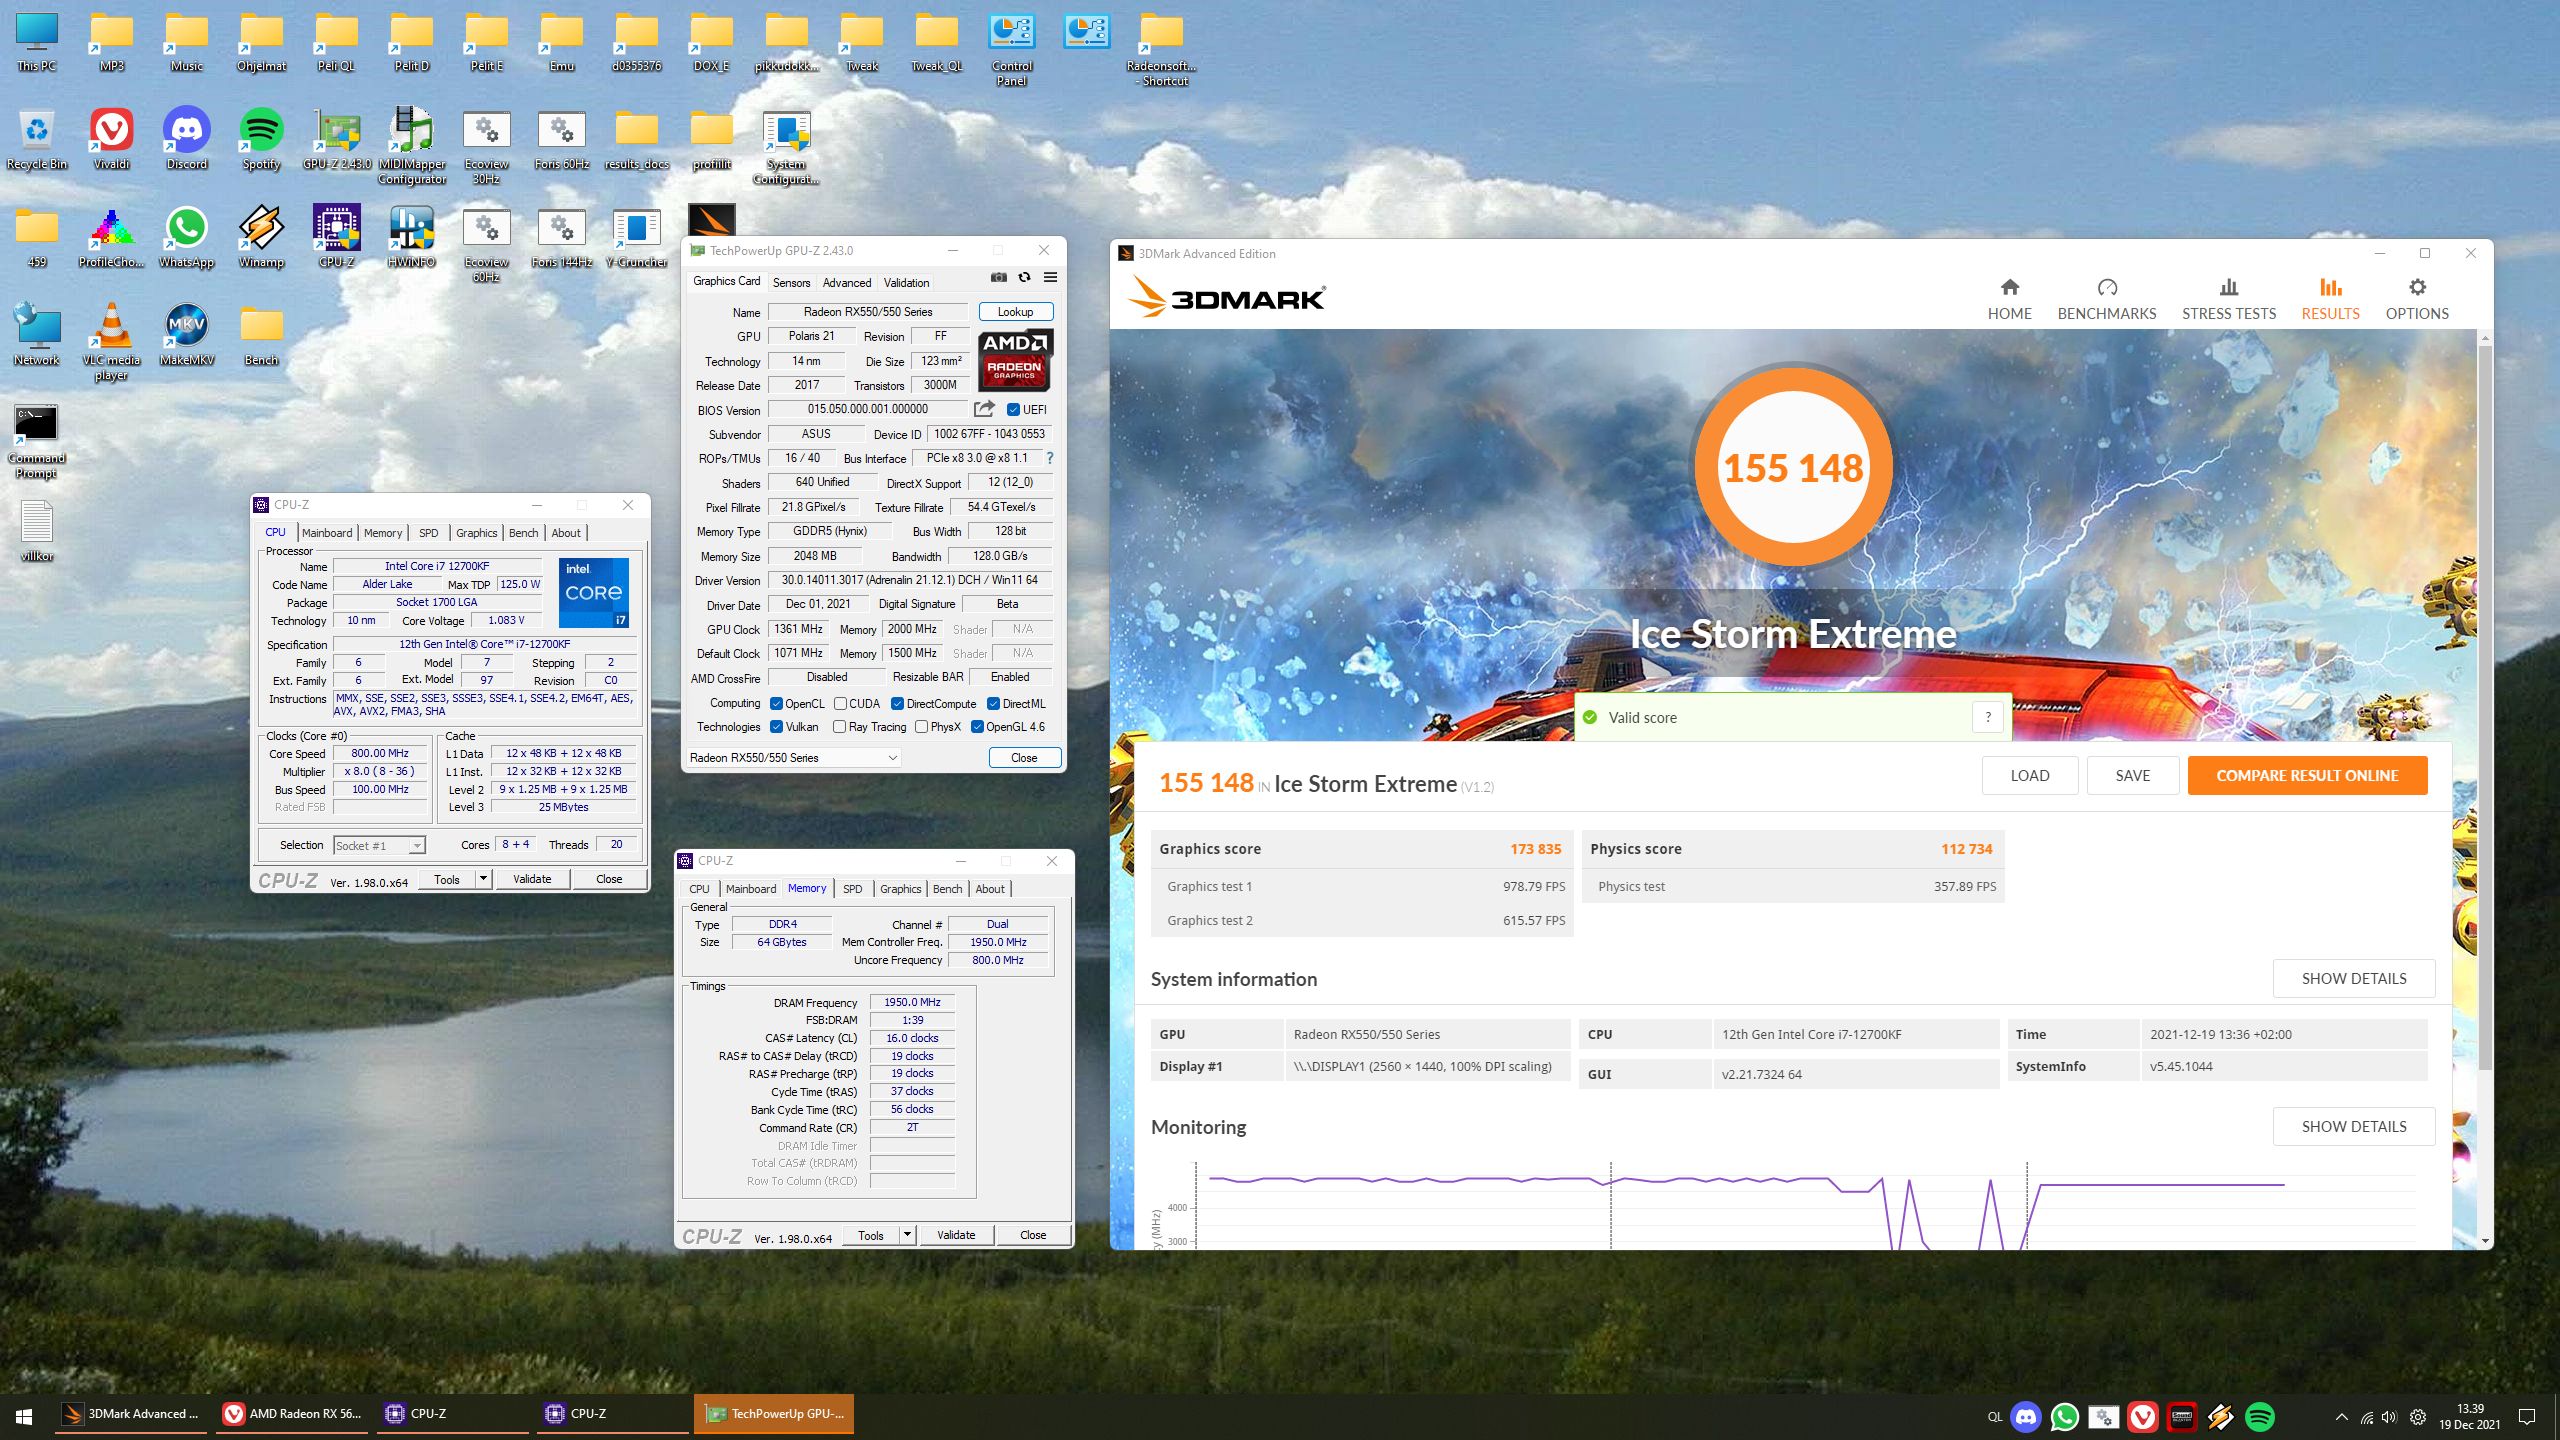Open the Windows Start menu
2560x1440 pixels.
24,1416
